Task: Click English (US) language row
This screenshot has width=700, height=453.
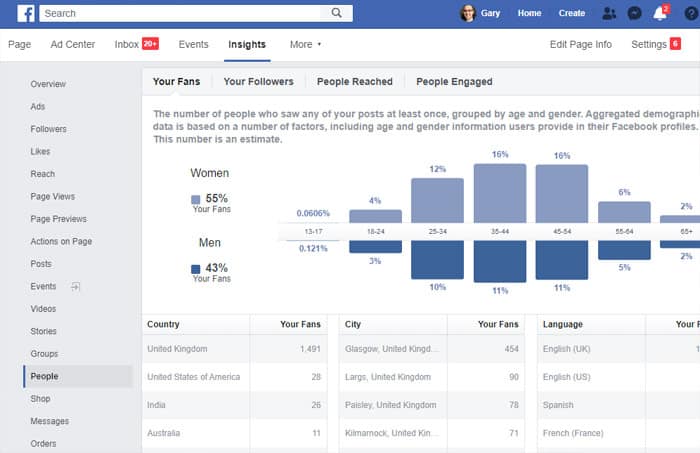Action: pos(619,377)
